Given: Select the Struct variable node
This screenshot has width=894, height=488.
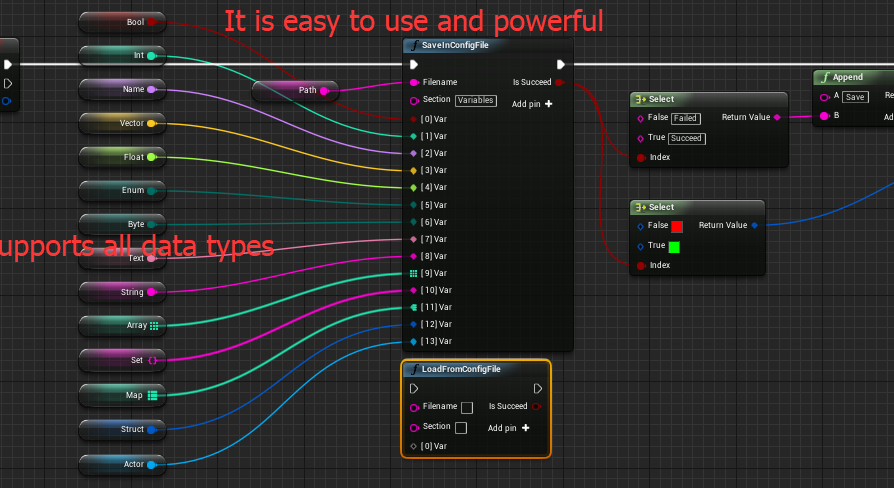Looking at the screenshot, I should tap(120, 429).
